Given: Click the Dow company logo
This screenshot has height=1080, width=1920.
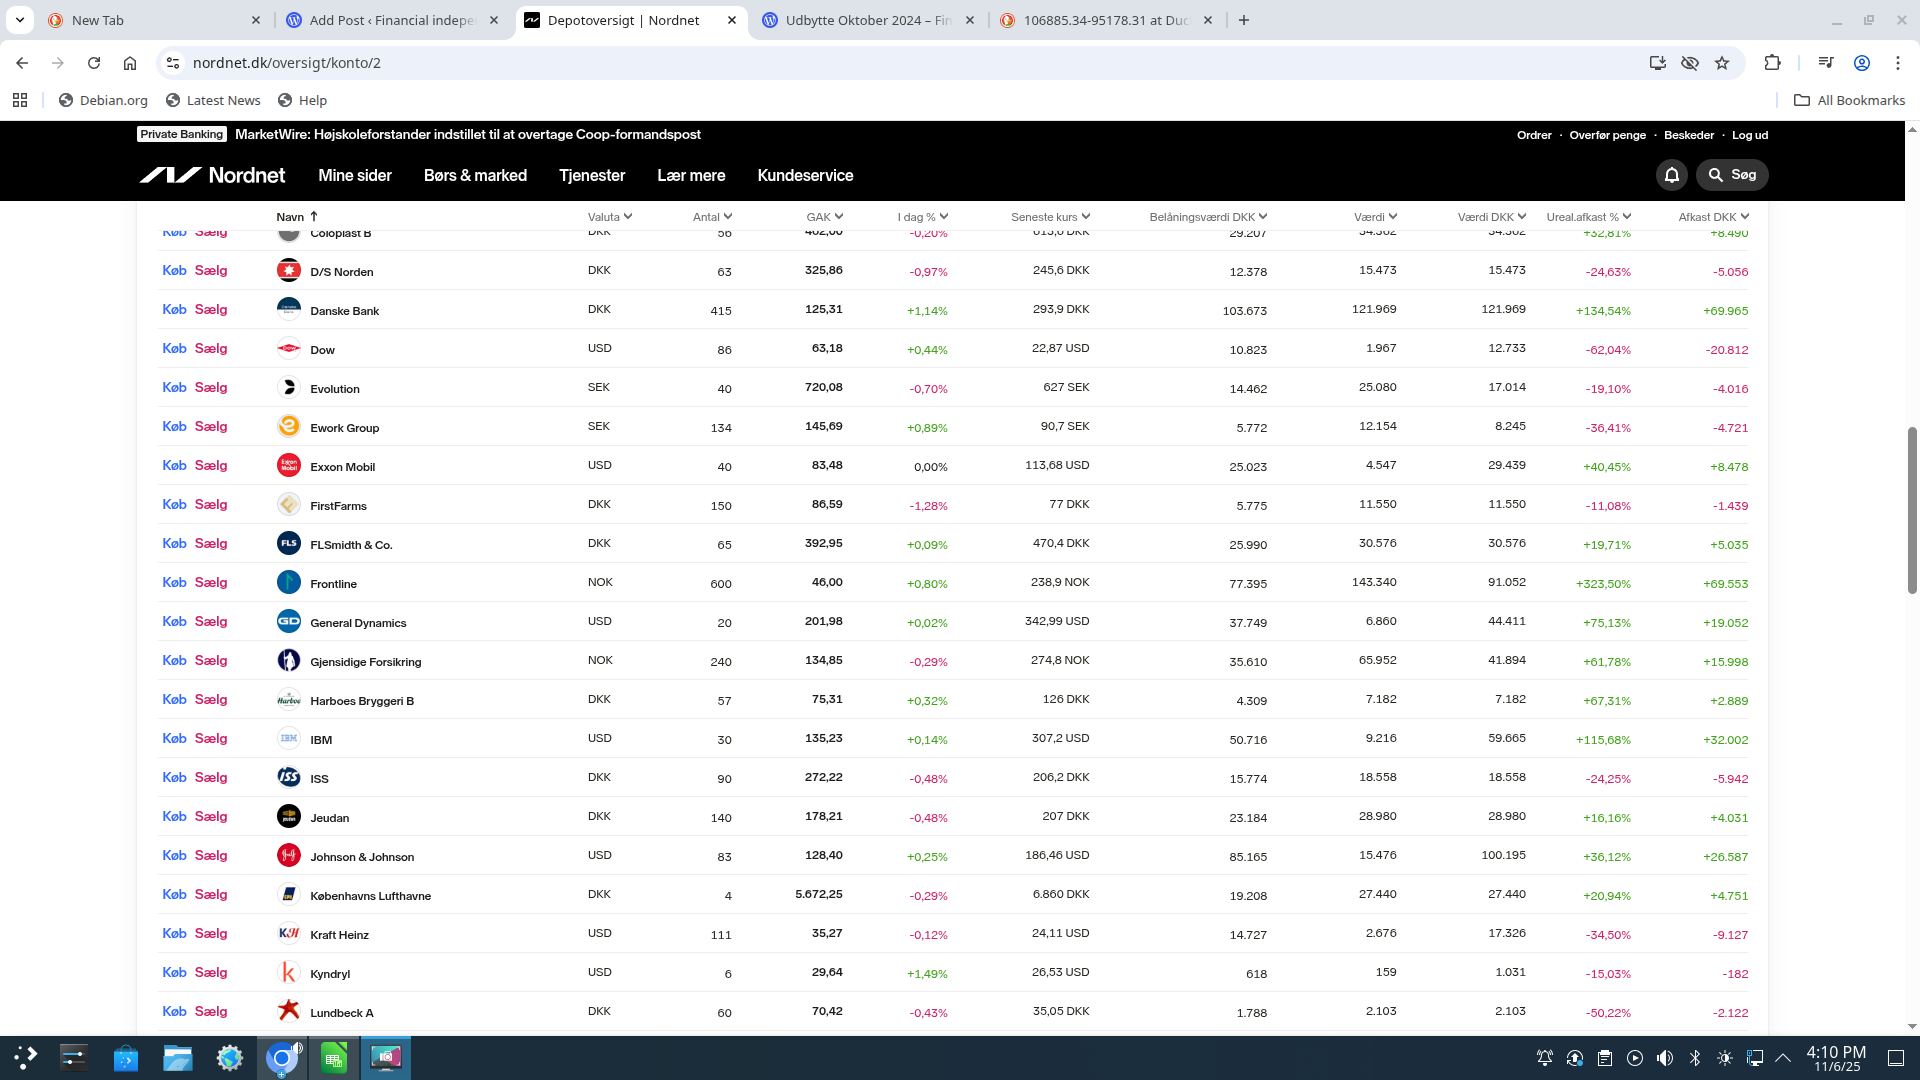Looking at the screenshot, I should pyautogui.click(x=289, y=348).
